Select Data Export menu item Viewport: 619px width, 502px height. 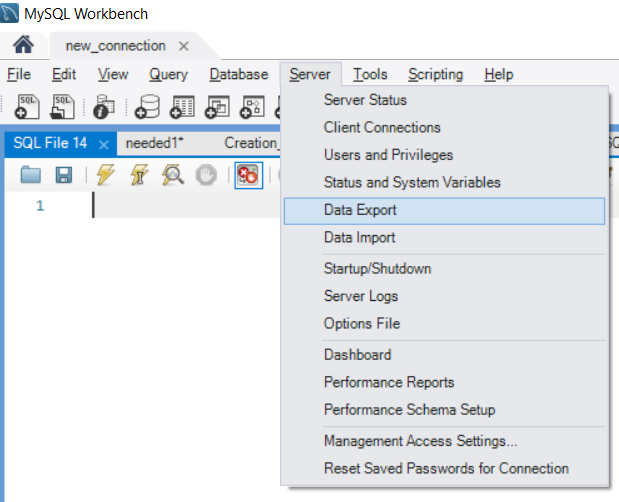click(x=444, y=211)
